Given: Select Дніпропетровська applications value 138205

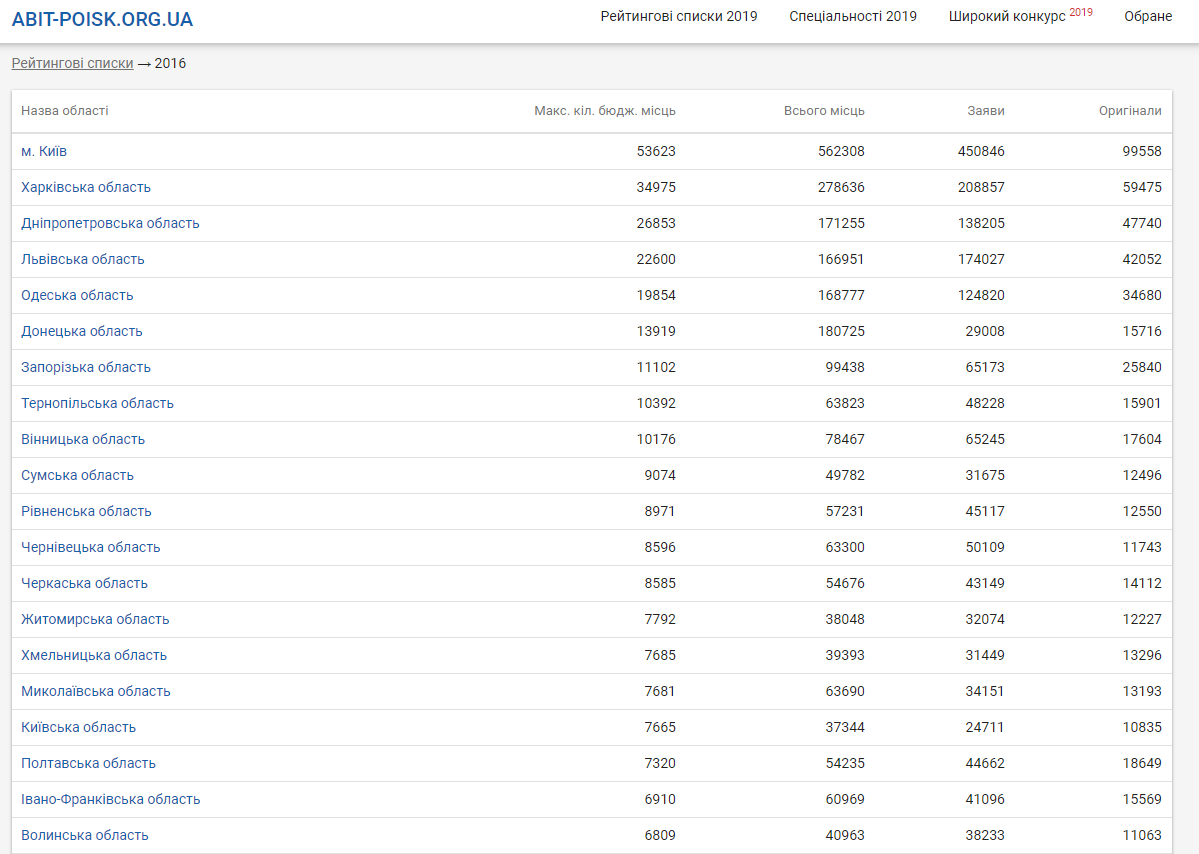Looking at the screenshot, I should coord(981,223).
